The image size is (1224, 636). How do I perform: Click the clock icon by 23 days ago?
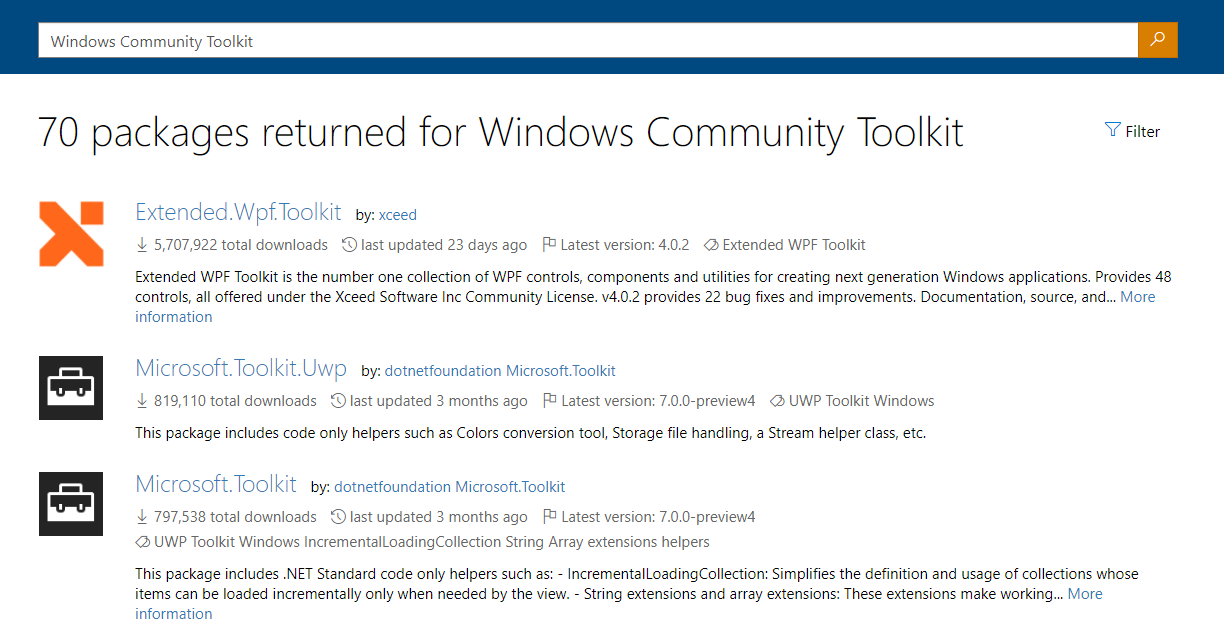click(x=349, y=245)
